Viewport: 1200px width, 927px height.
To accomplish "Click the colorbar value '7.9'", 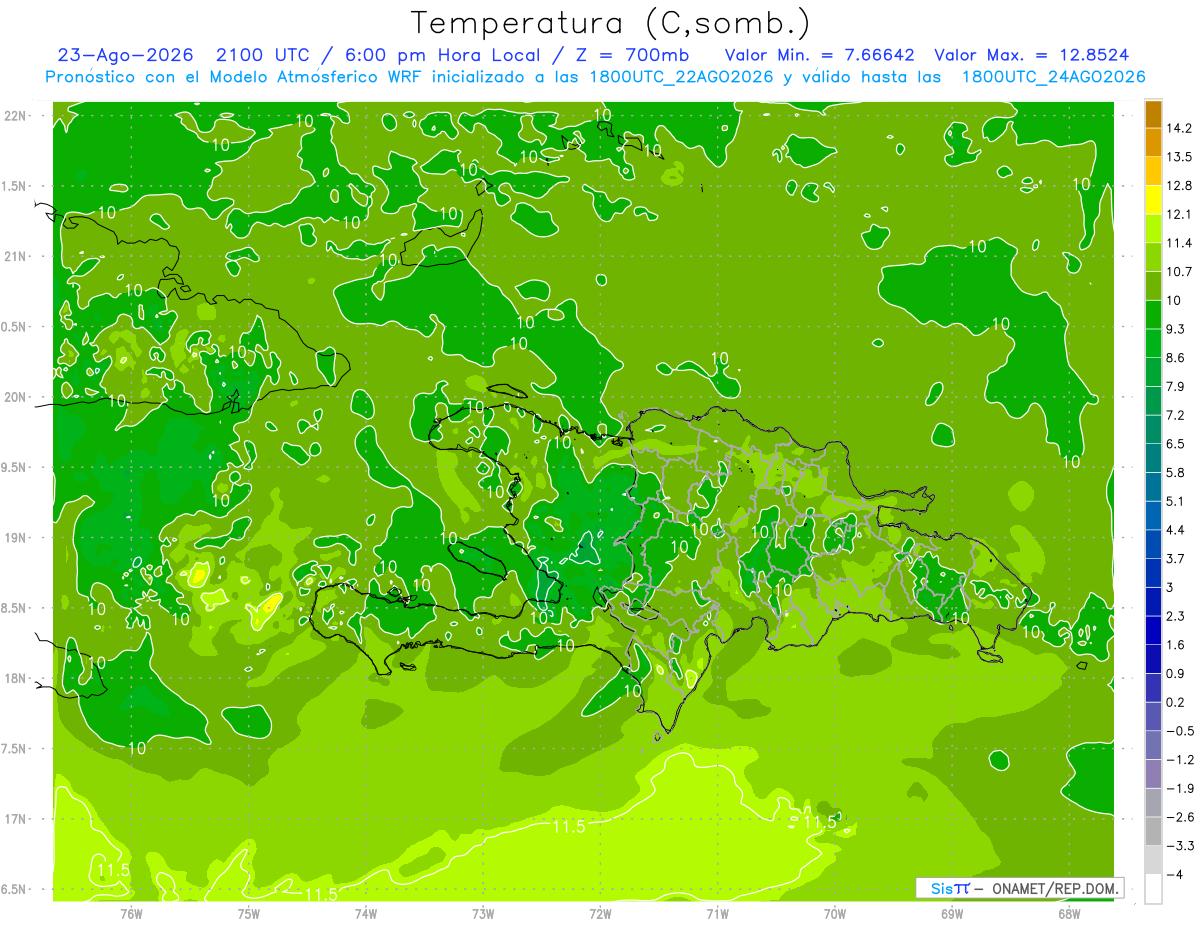I will coord(1175,387).
